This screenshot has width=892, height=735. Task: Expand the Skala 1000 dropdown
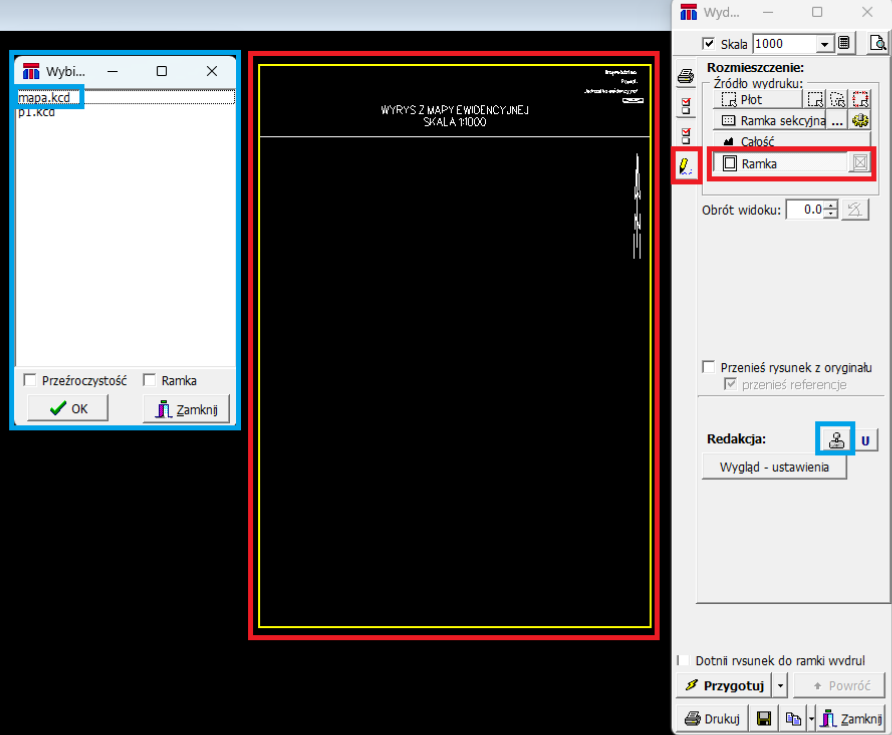coord(825,44)
